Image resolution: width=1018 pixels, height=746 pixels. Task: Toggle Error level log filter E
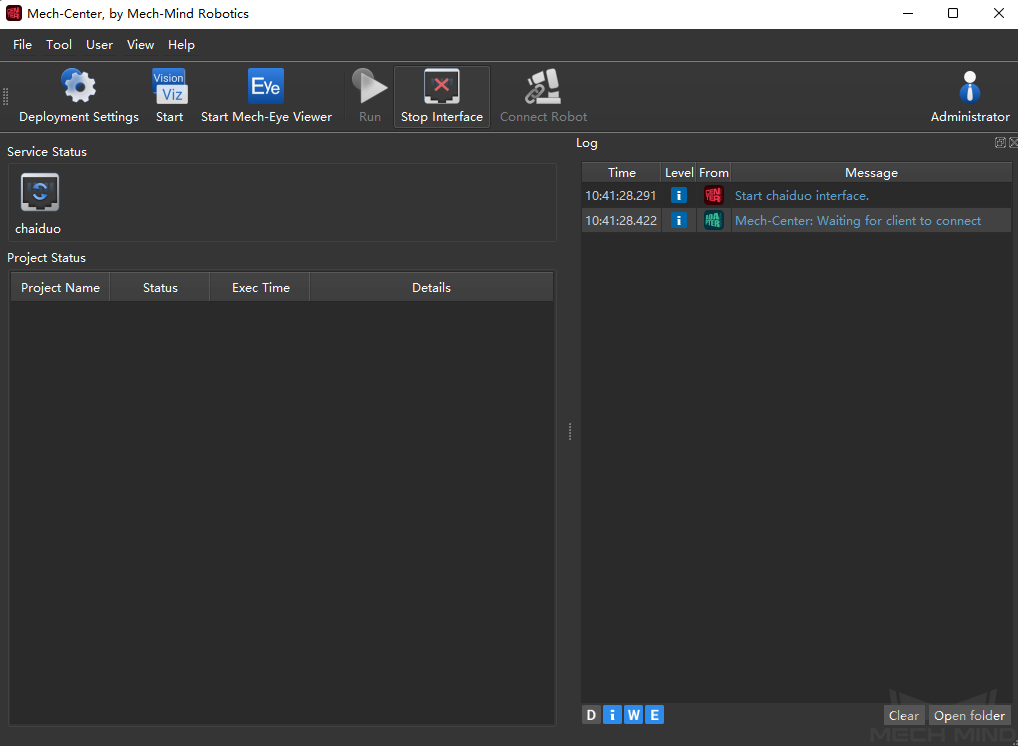pyautogui.click(x=654, y=715)
